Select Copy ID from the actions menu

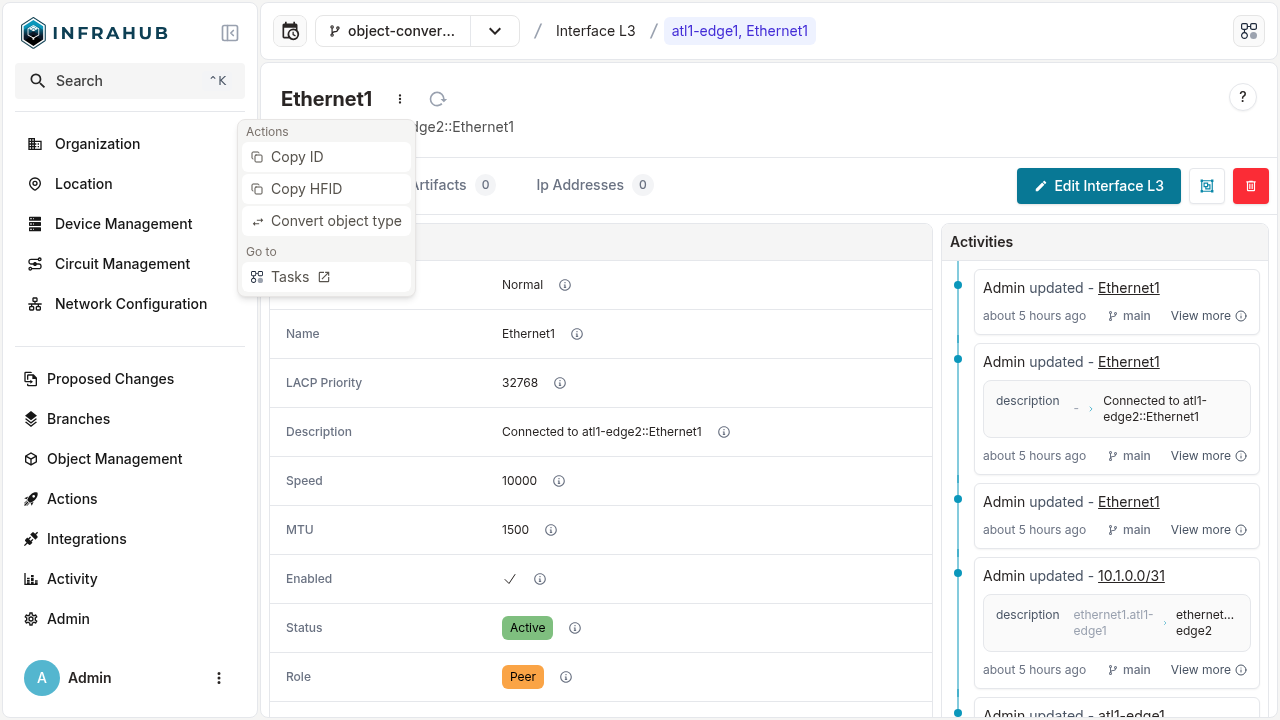pos(296,156)
